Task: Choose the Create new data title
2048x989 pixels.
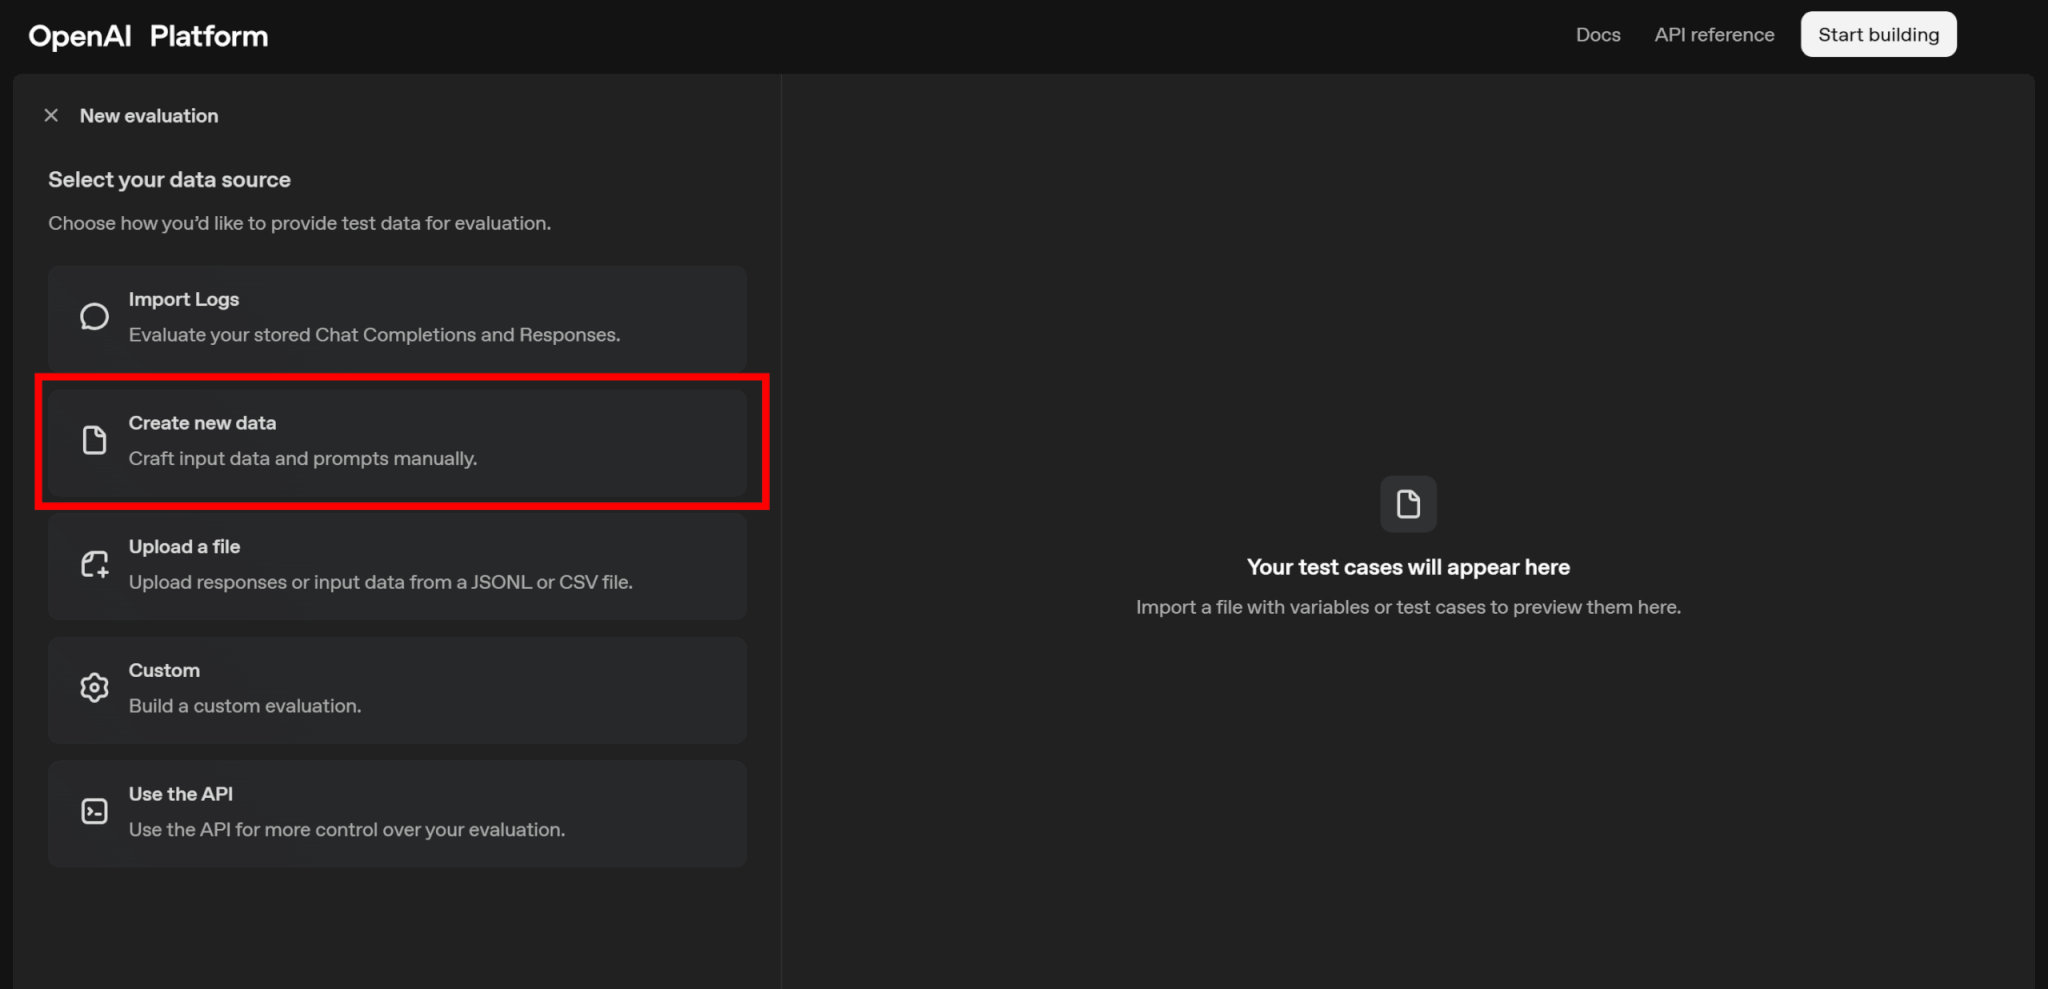Action: [x=202, y=423]
